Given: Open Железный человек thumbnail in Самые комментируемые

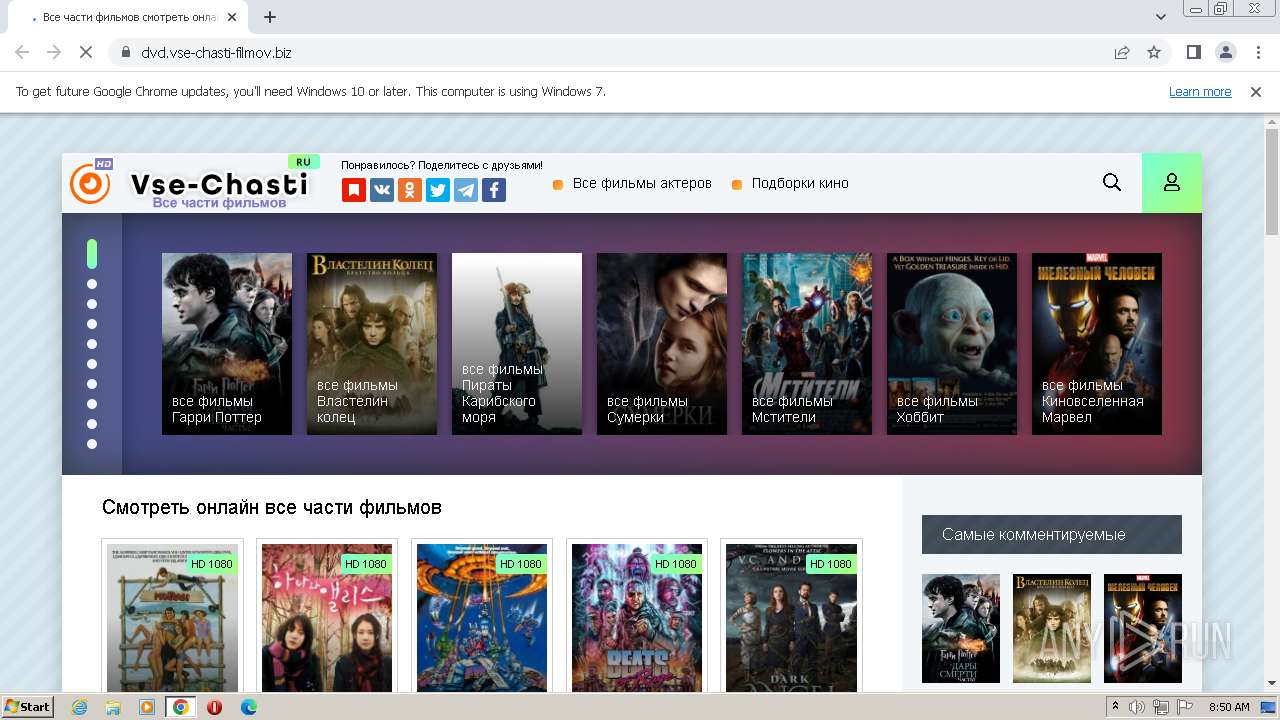Looking at the screenshot, I should pyautogui.click(x=1143, y=628).
